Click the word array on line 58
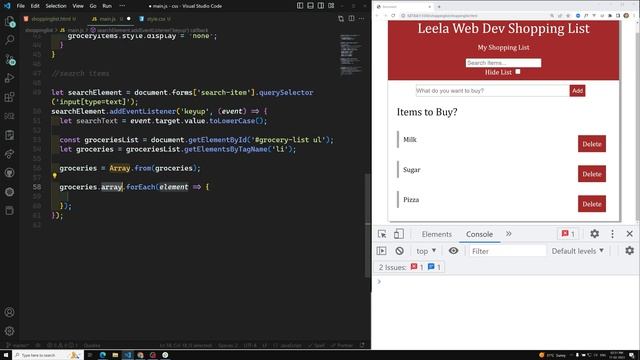Image resolution: width=640 pixels, height=360 pixels. point(111,187)
